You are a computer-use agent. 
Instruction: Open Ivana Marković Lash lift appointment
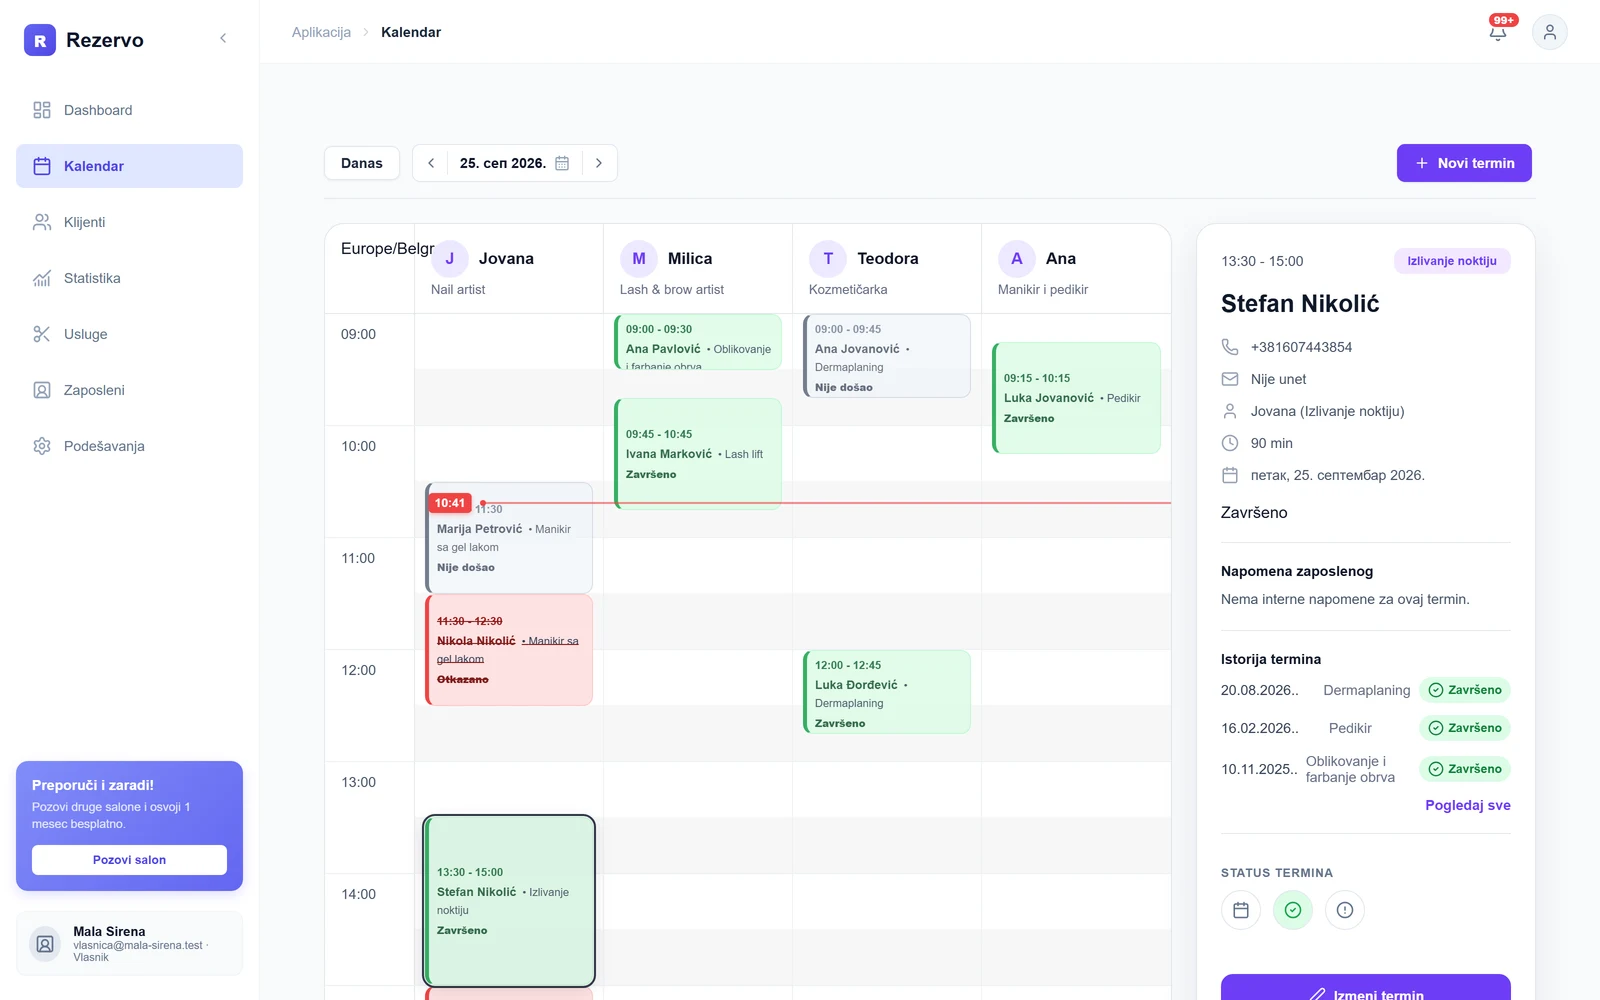click(x=698, y=454)
